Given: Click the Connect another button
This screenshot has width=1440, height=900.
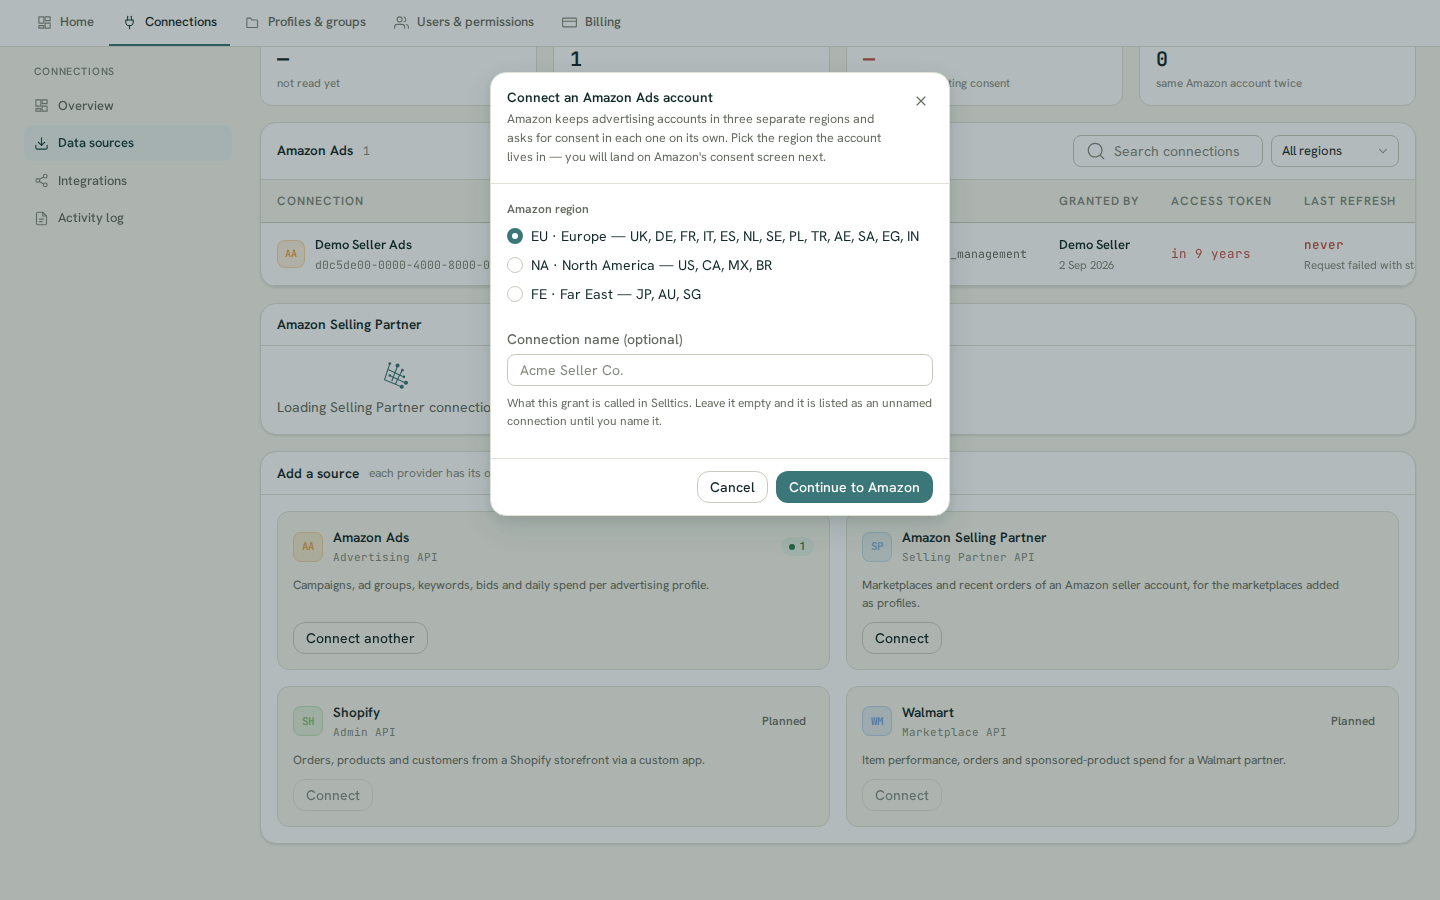Looking at the screenshot, I should [x=360, y=638].
